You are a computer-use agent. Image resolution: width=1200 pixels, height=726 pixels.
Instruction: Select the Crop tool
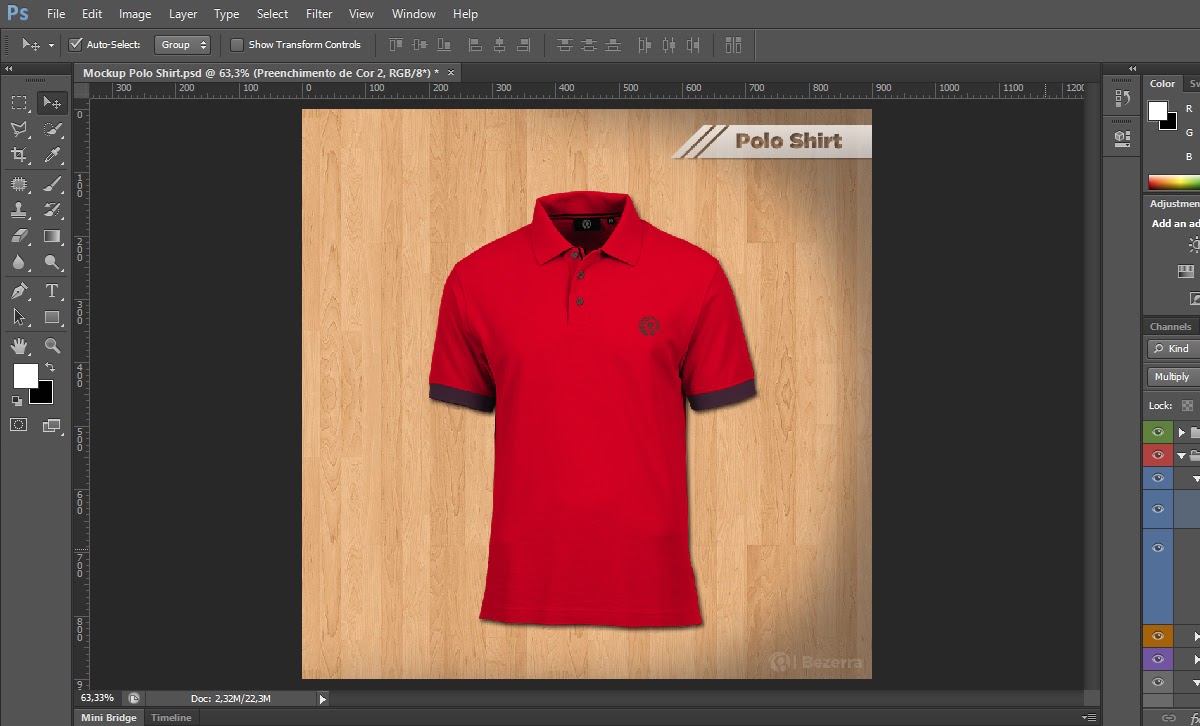21,152
